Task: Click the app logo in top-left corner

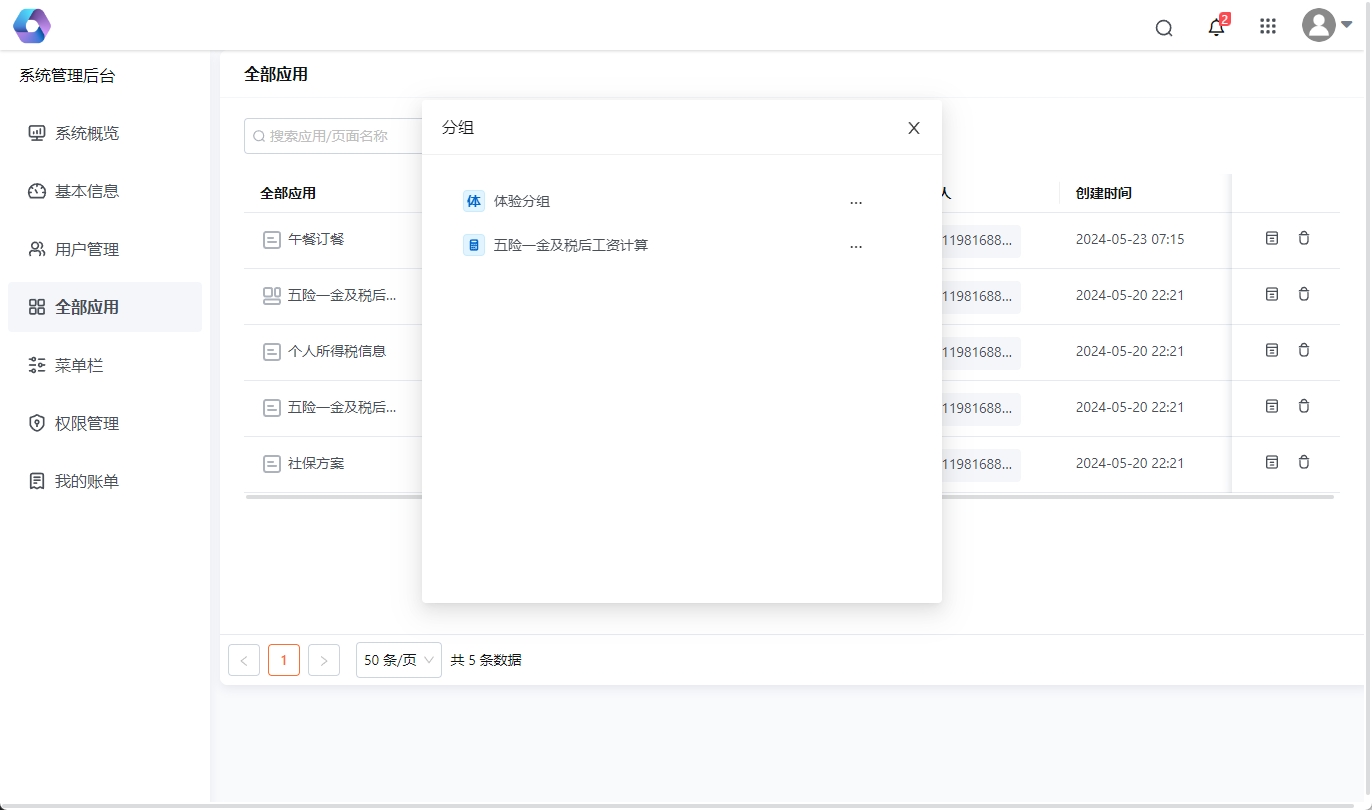Action: 32,26
